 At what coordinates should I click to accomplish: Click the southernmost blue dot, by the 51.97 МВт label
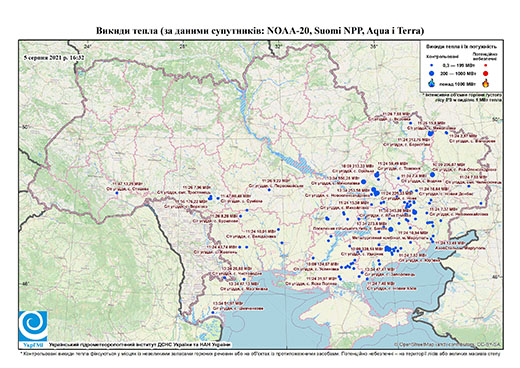213,312
